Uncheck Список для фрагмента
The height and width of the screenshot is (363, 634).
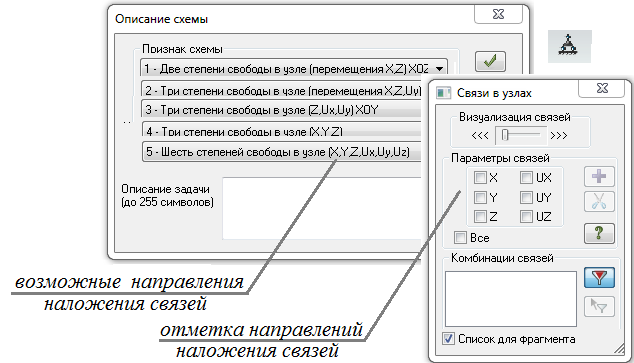pos(448,339)
